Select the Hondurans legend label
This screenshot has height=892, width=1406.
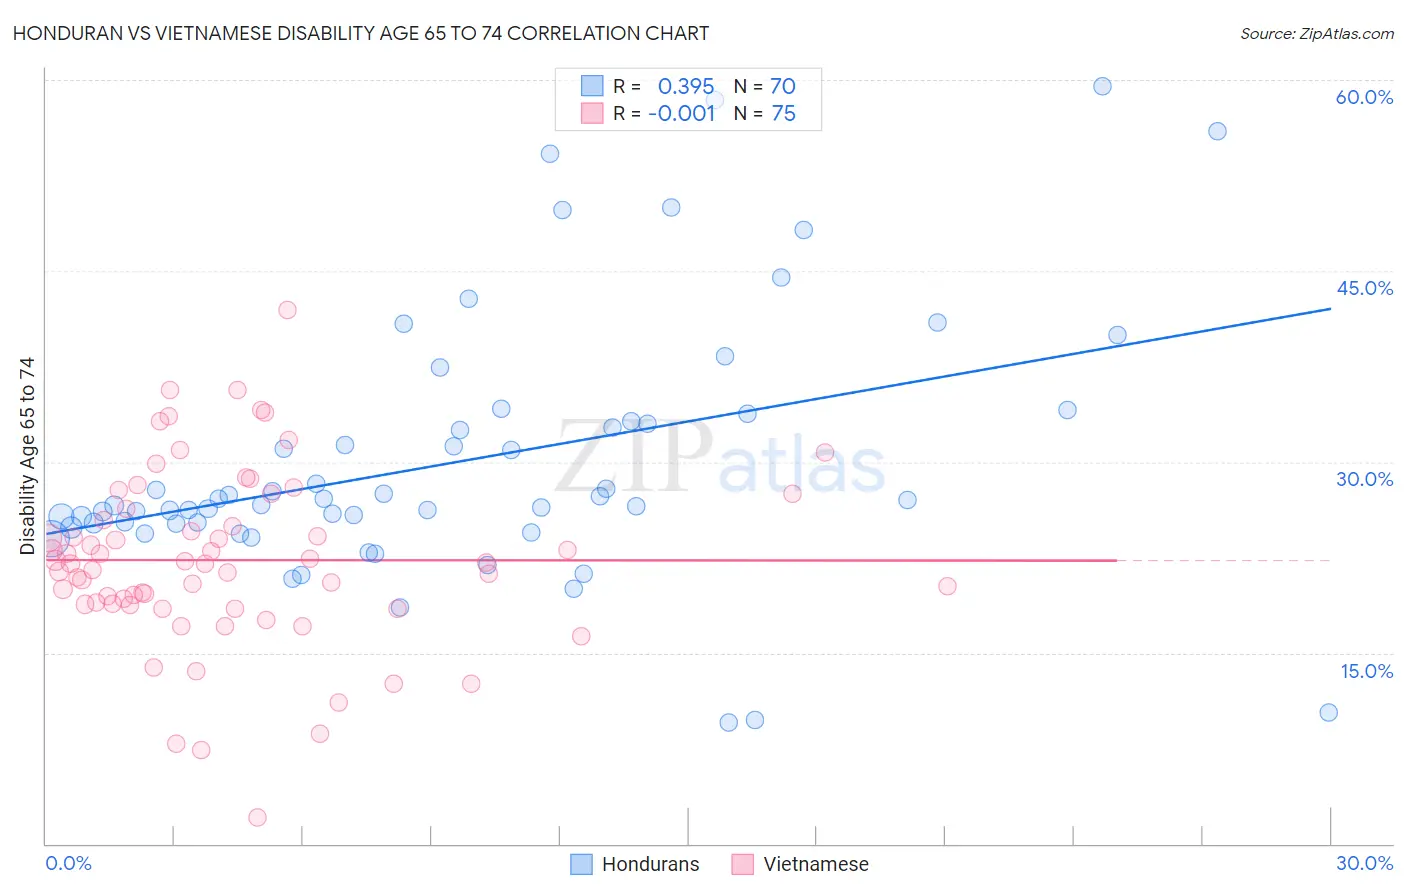click(x=650, y=864)
